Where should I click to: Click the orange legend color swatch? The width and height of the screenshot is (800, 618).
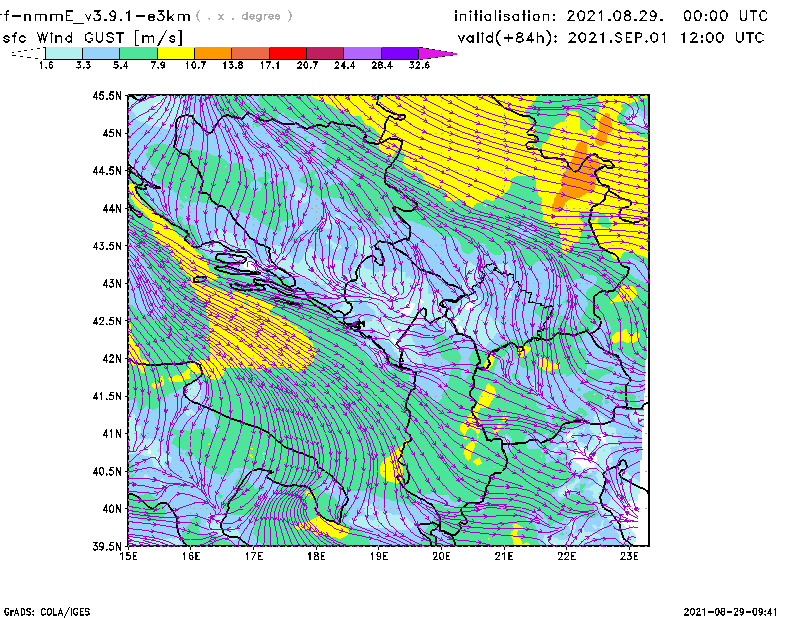[x=213, y=53]
